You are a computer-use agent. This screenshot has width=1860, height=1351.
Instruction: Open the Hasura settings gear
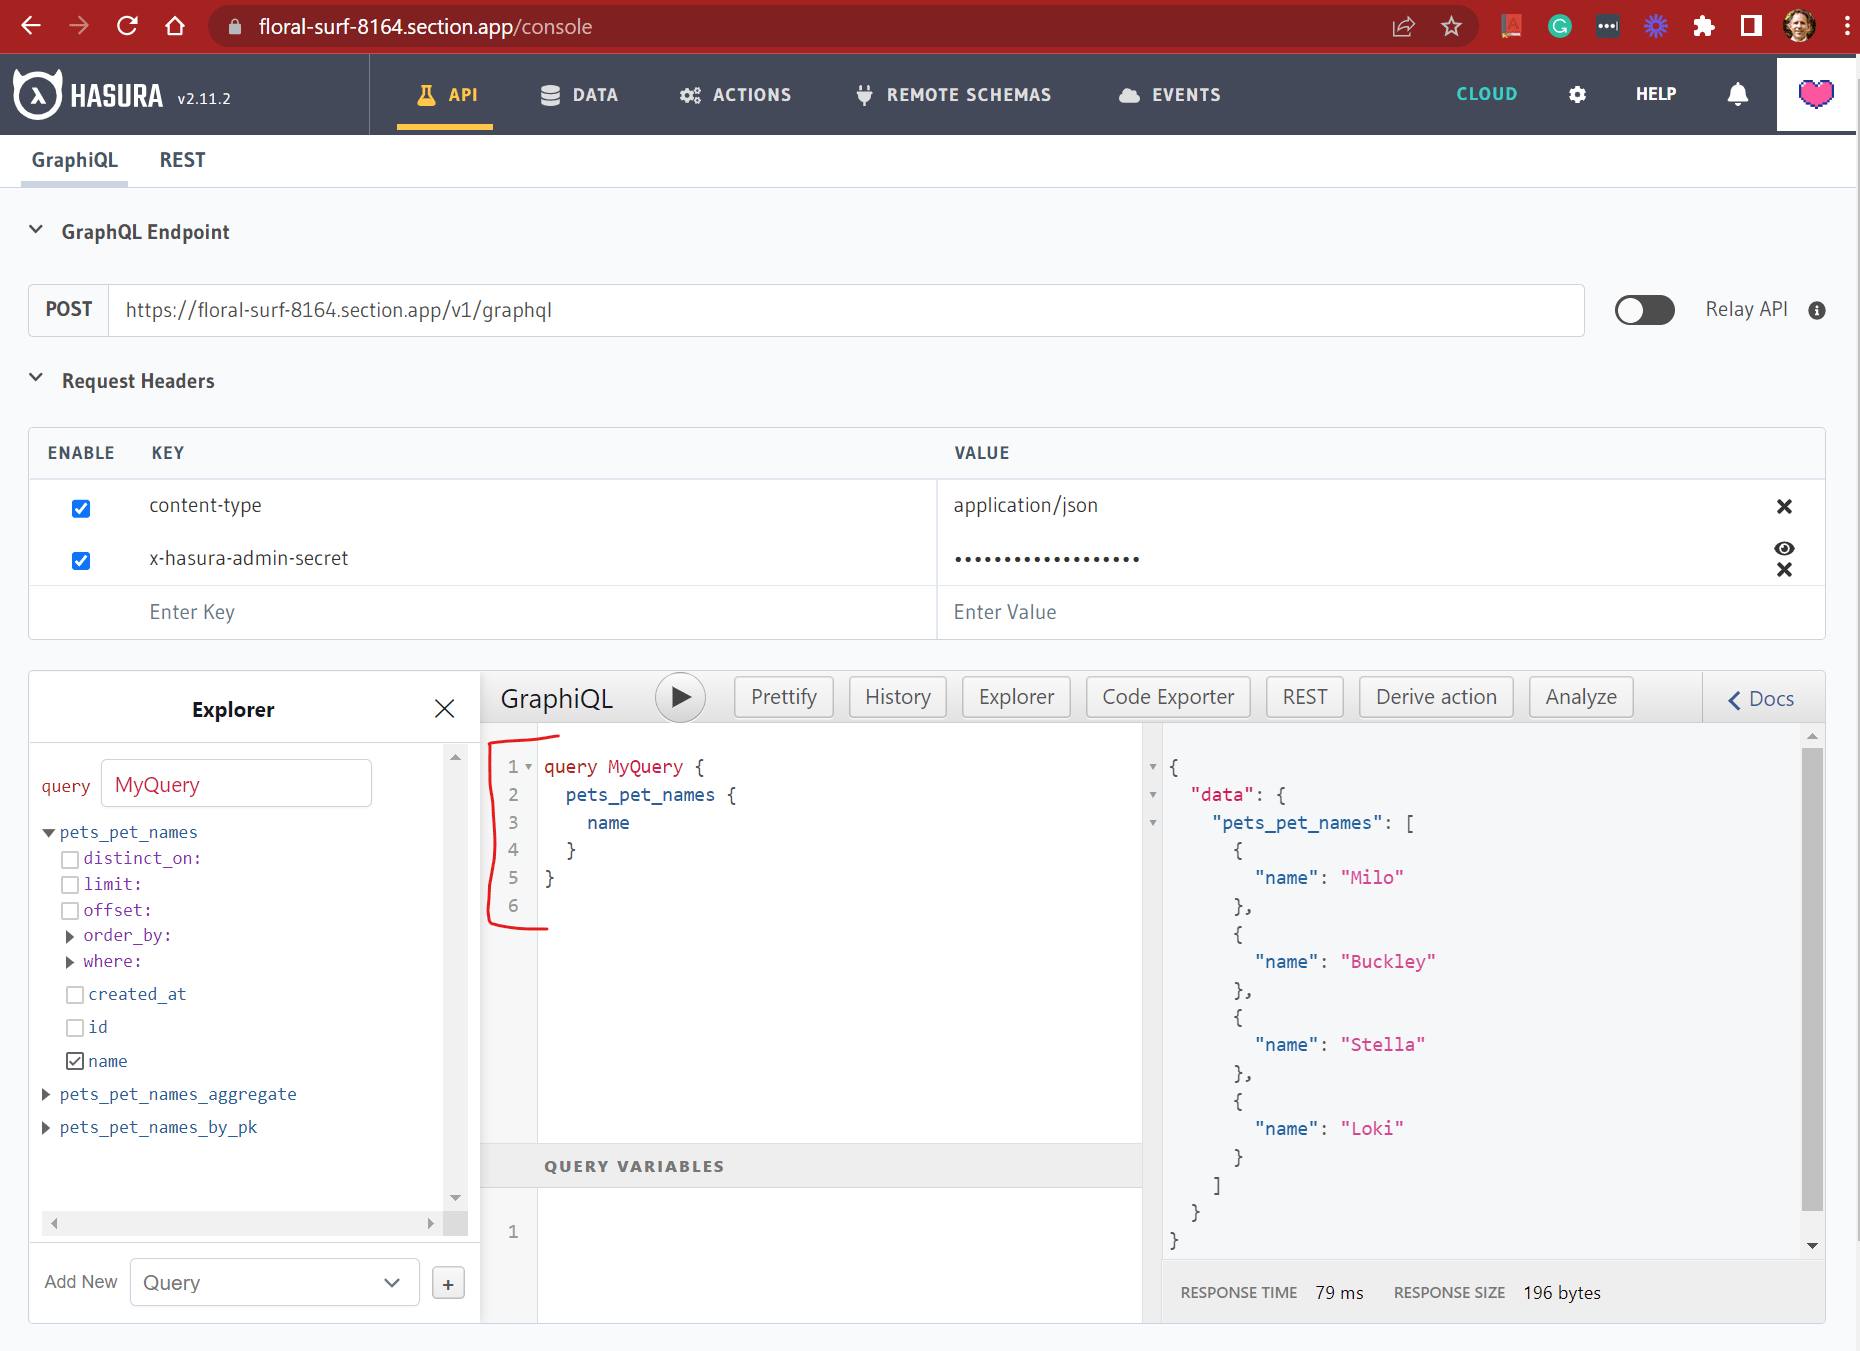pyautogui.click(x=1577, y=95)
